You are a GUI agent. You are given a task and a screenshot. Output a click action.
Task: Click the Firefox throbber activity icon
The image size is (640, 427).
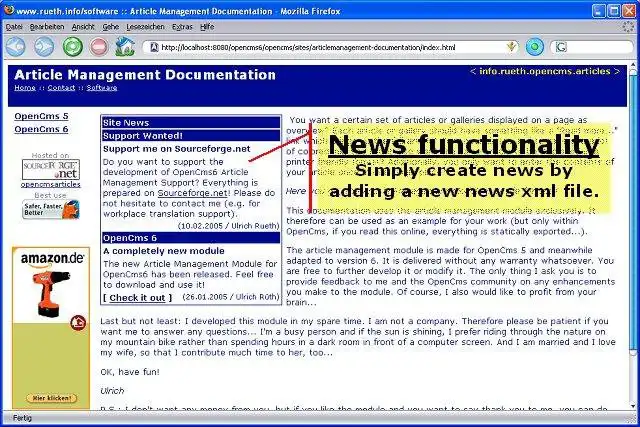628,27
